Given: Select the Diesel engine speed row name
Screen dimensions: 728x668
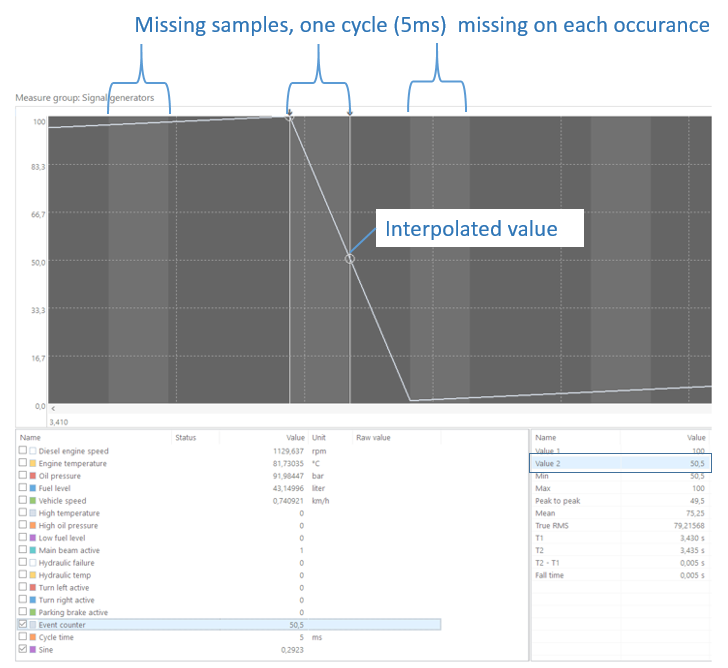Looking at the screenshot, I should point(73,451).
